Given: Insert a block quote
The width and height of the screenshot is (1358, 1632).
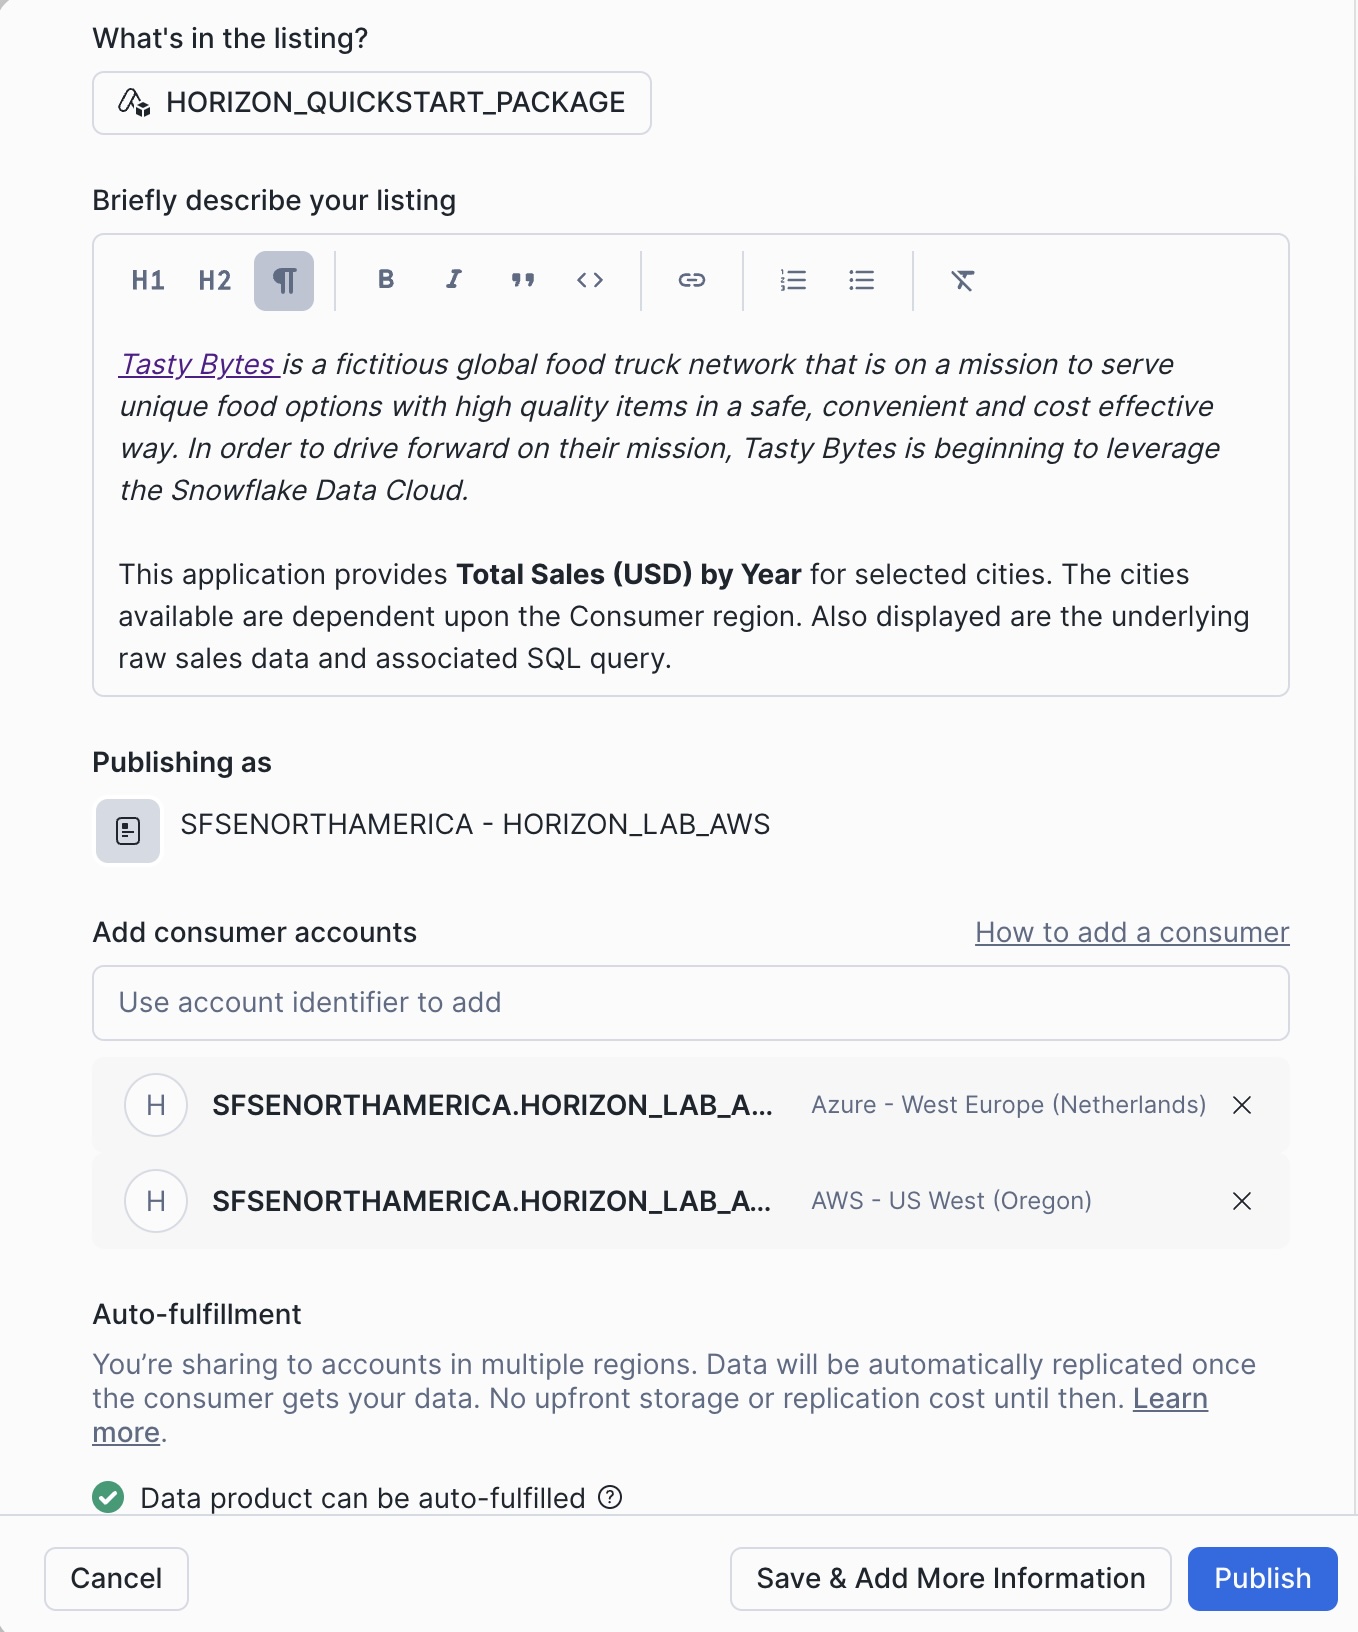Looking at the screenshot, I should [x=522, y=280].
